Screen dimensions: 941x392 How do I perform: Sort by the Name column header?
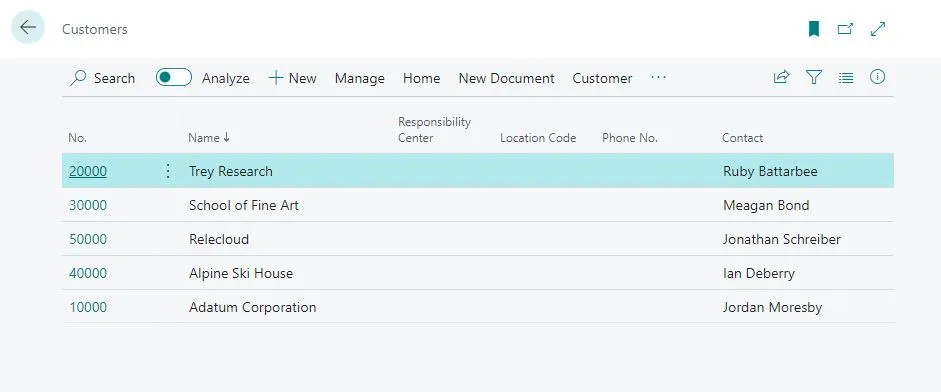point(209,137)
